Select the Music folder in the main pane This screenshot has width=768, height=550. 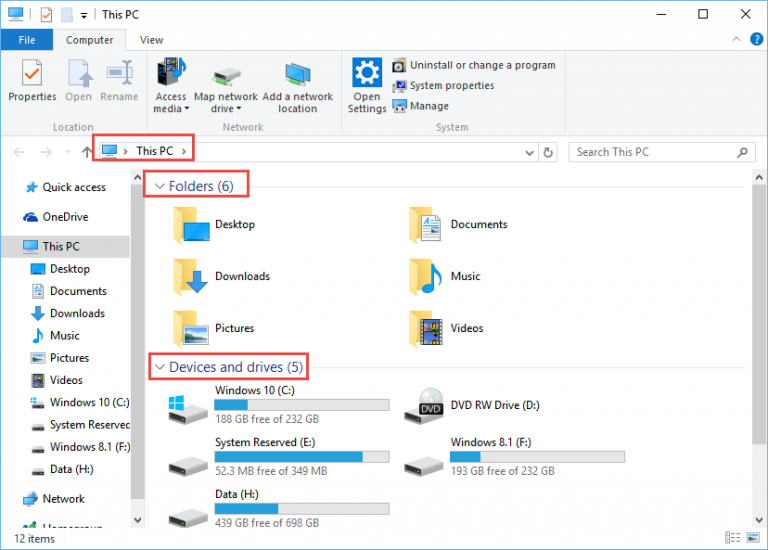coord(445,276)
